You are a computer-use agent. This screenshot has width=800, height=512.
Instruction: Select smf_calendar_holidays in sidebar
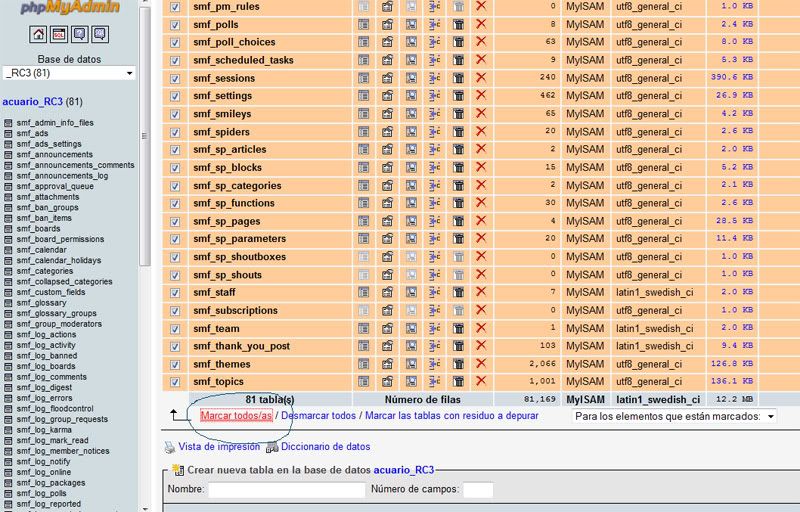59,260
